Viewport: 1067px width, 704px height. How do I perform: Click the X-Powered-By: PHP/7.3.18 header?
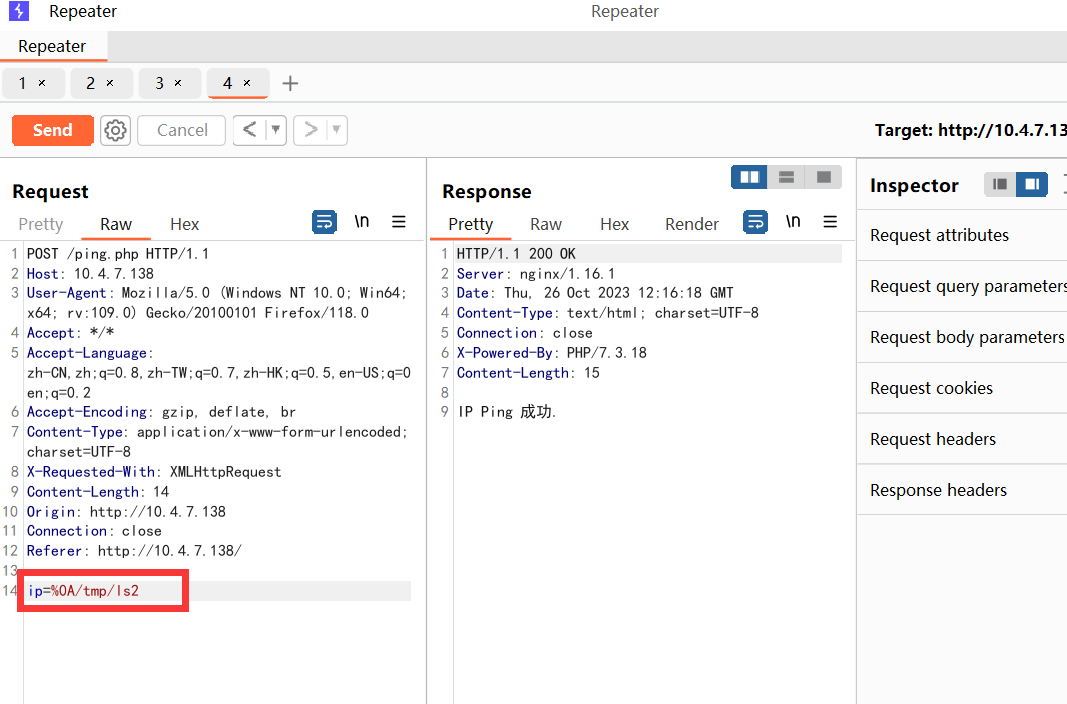pyautogui.click(x=551, y=352)
